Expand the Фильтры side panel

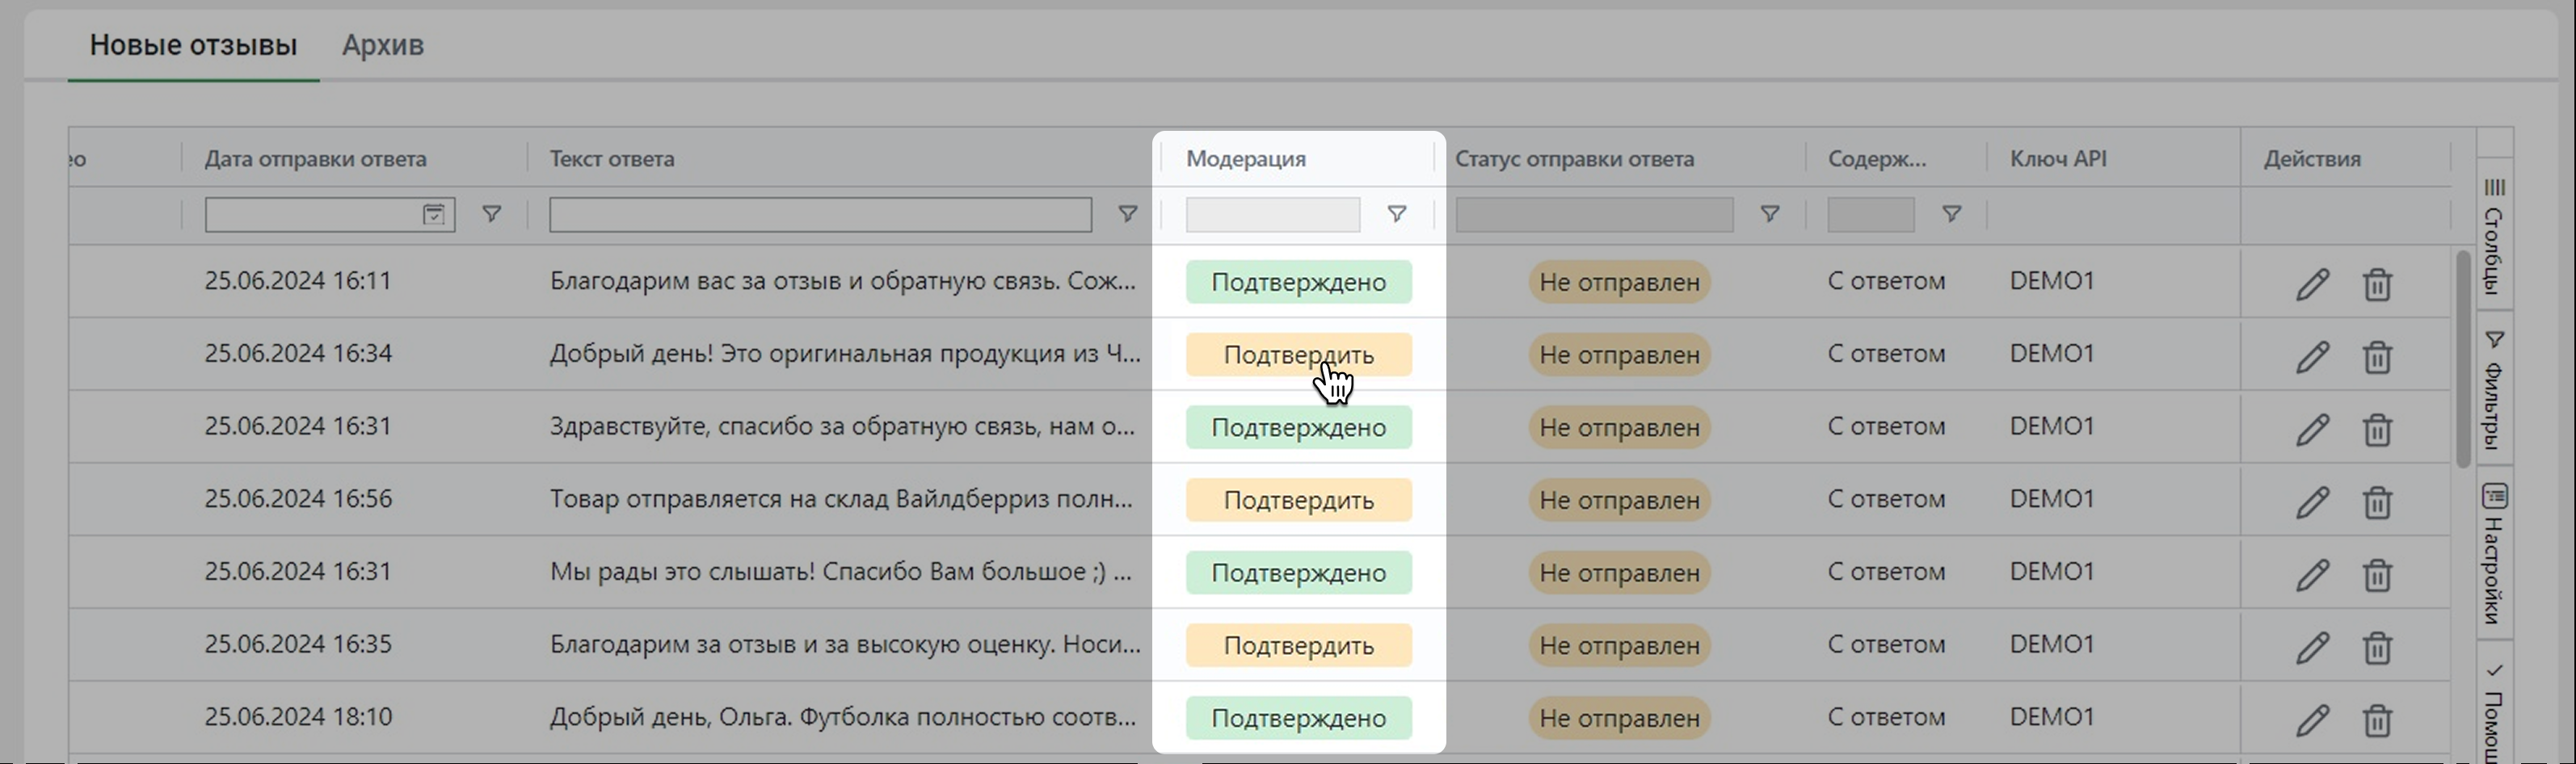[2494, 392]
